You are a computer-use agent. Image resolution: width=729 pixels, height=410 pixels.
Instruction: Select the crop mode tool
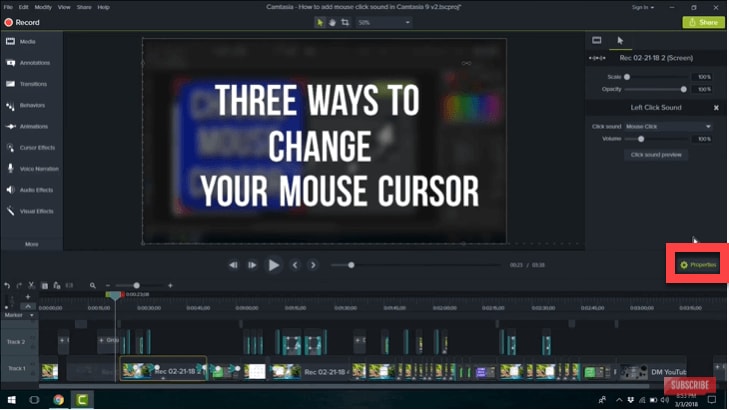[x=345, y=22]
